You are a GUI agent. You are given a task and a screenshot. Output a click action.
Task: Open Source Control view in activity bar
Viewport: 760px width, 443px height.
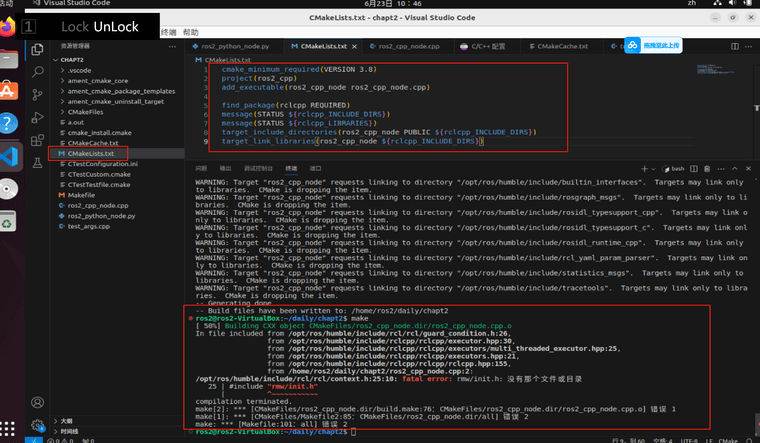(37, 95)
